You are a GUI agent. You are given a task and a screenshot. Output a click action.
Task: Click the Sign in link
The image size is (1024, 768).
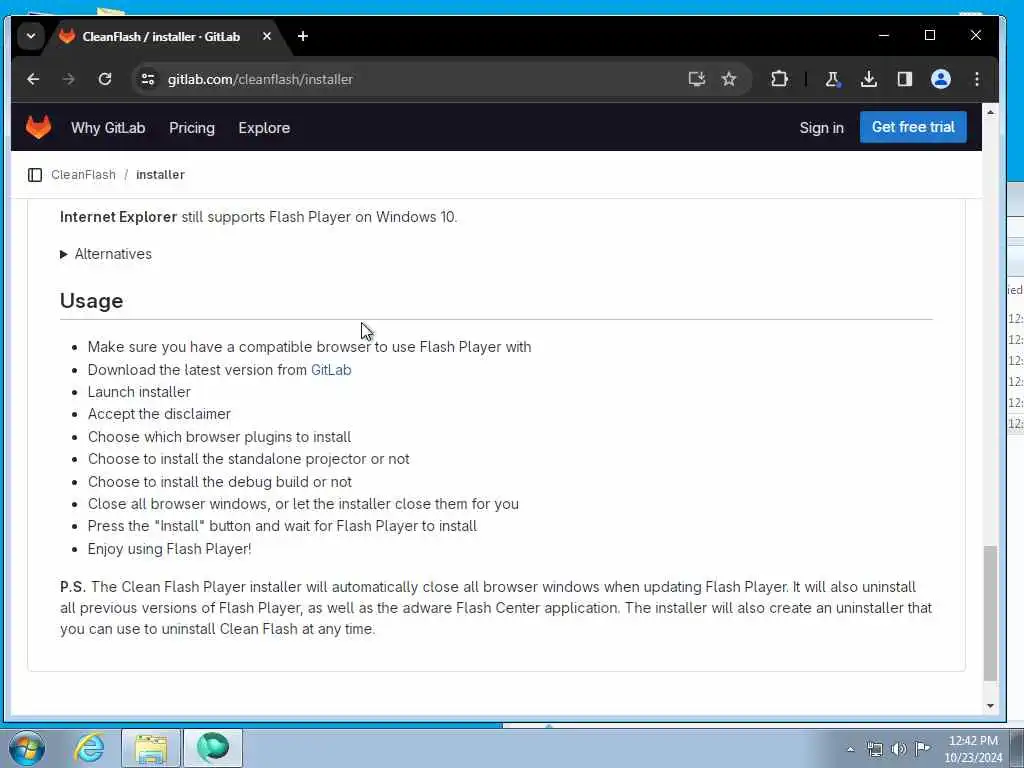pyautogui.click(x=822, y=127)
